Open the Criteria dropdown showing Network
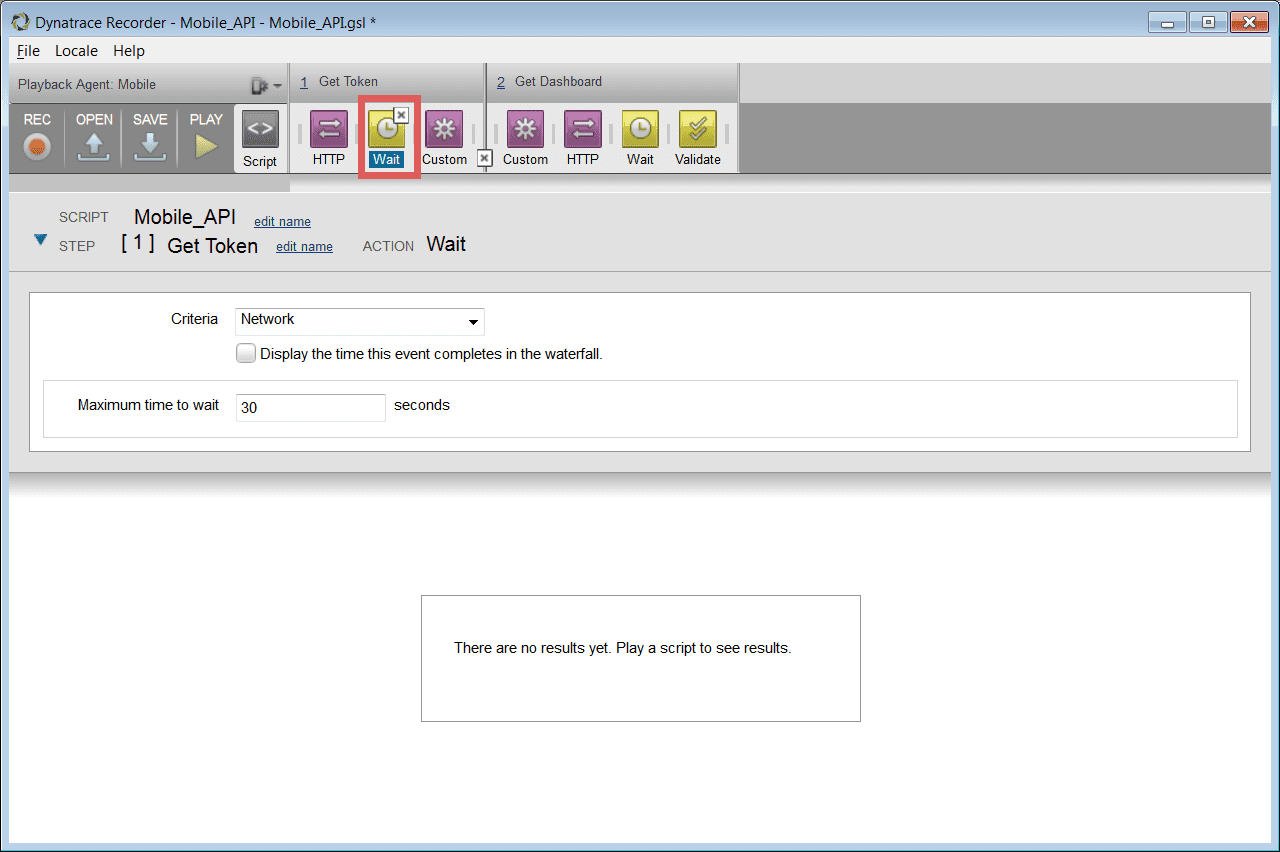1280x852 pixels. [360, 321]
